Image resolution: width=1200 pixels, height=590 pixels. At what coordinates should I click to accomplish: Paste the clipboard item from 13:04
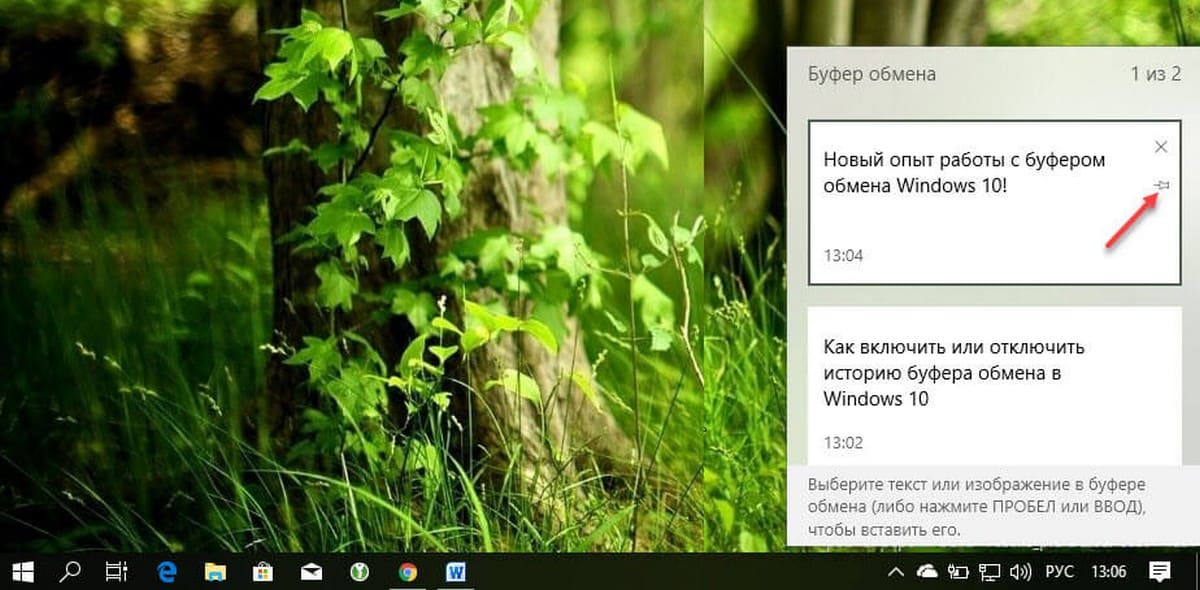pyautogui.click(x=995, y=203)
